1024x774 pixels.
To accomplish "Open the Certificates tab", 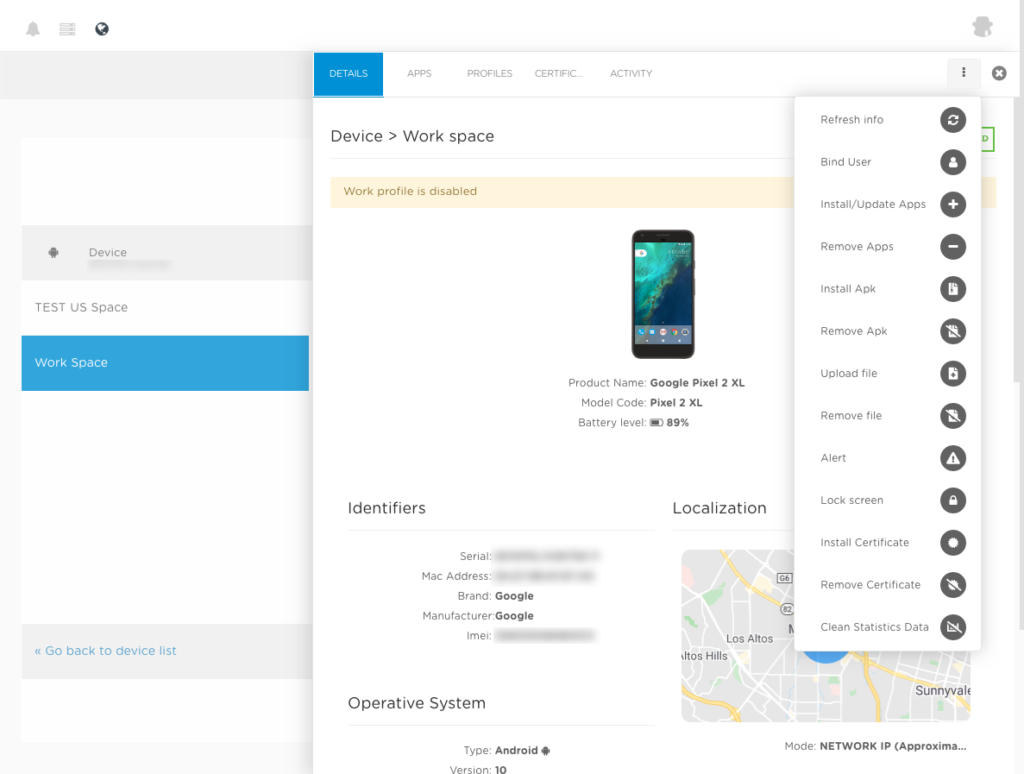I will coord(558,74).
